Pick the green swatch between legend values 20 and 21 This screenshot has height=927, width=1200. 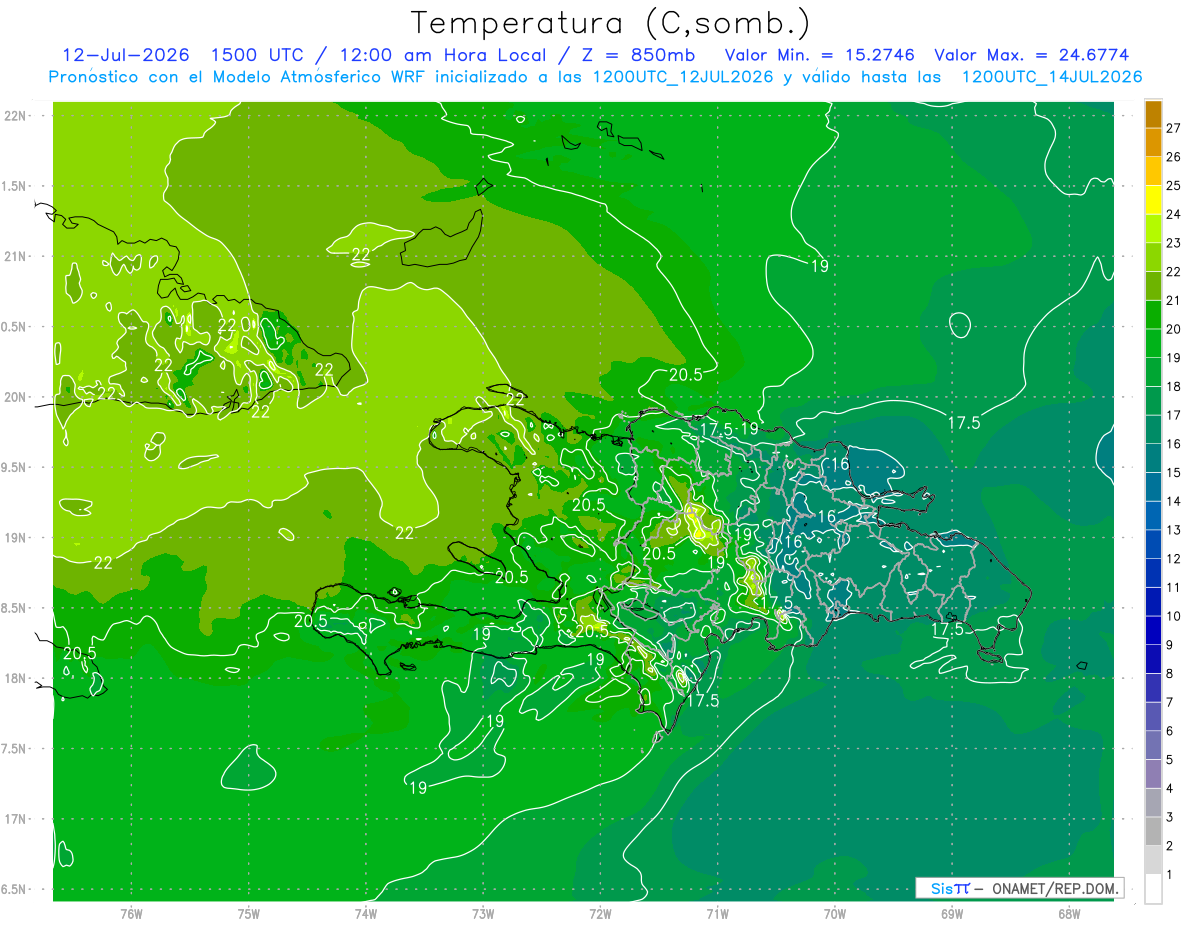coord(1153,315)
